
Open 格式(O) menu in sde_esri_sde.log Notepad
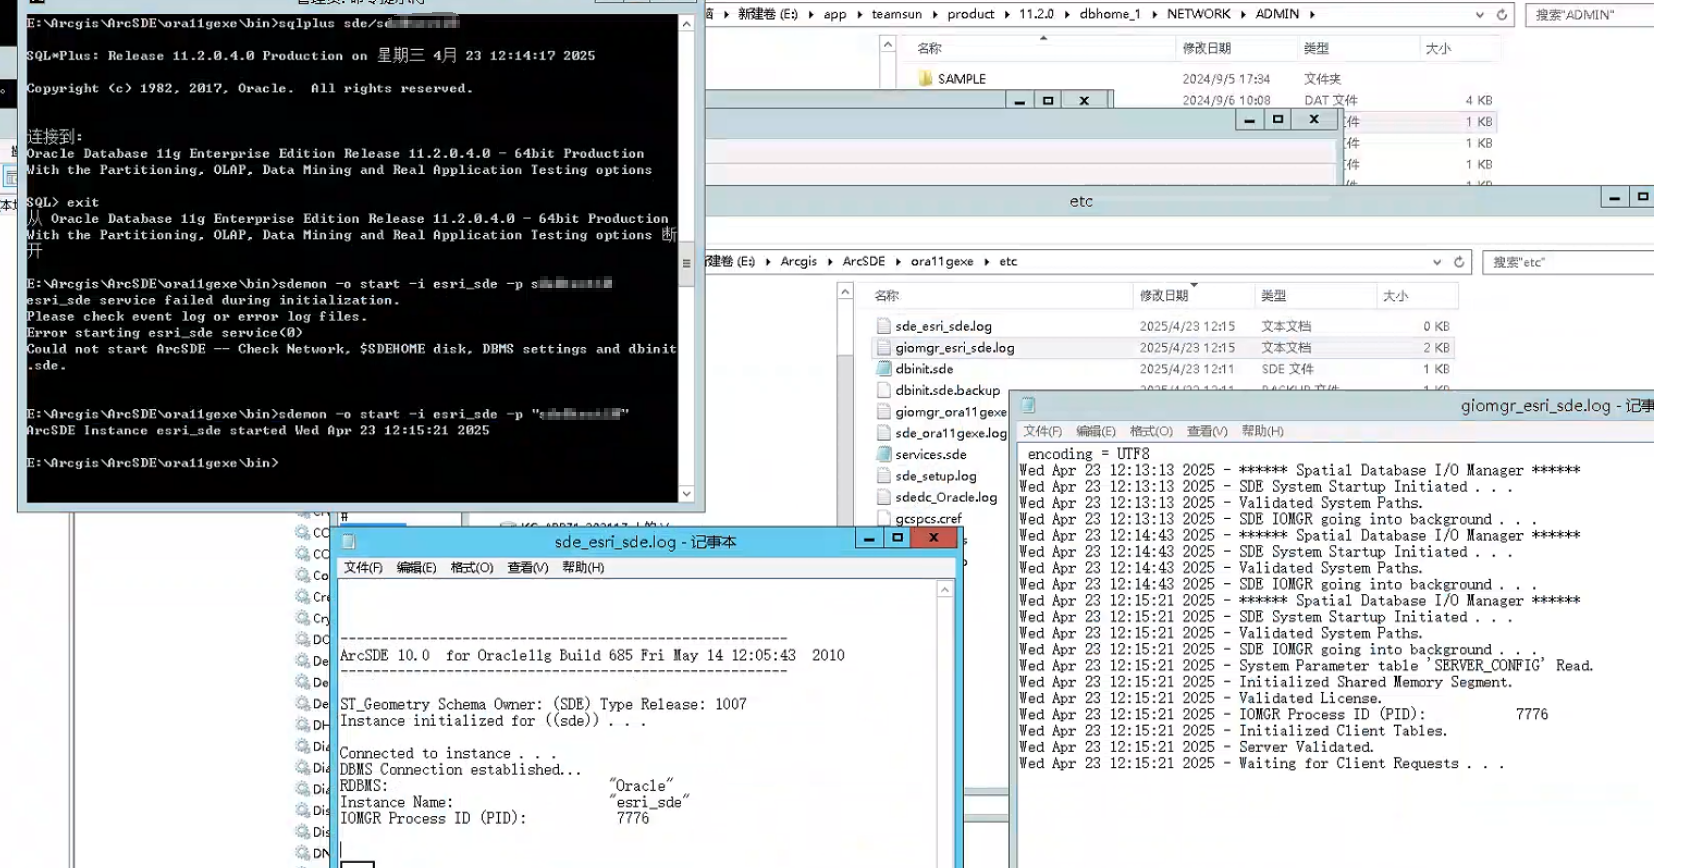[472, 568]
